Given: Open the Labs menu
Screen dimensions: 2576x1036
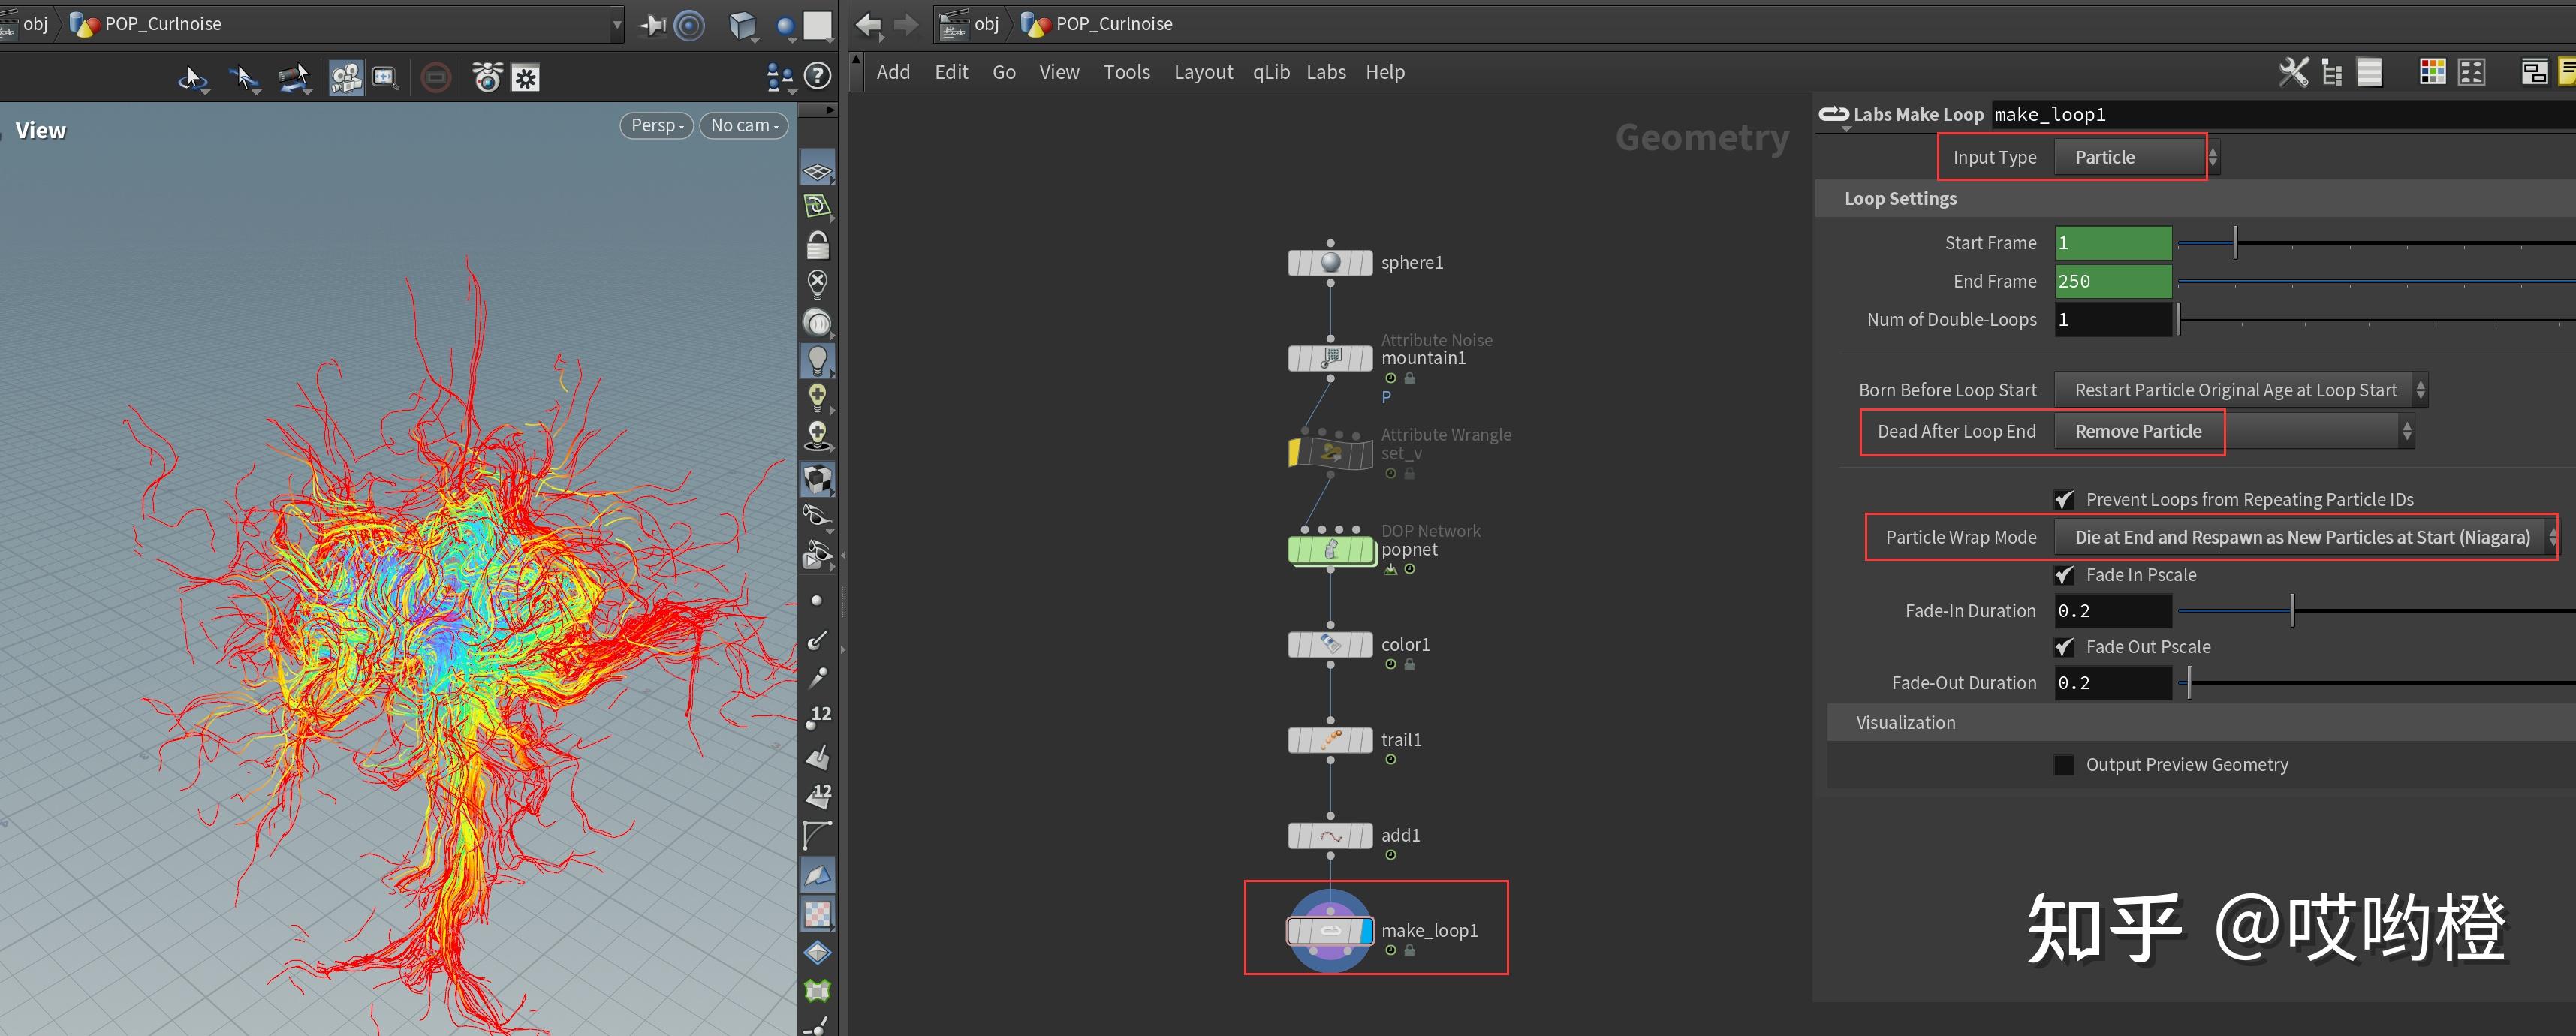Looking at the screenshot, I should coord(1325,72).
